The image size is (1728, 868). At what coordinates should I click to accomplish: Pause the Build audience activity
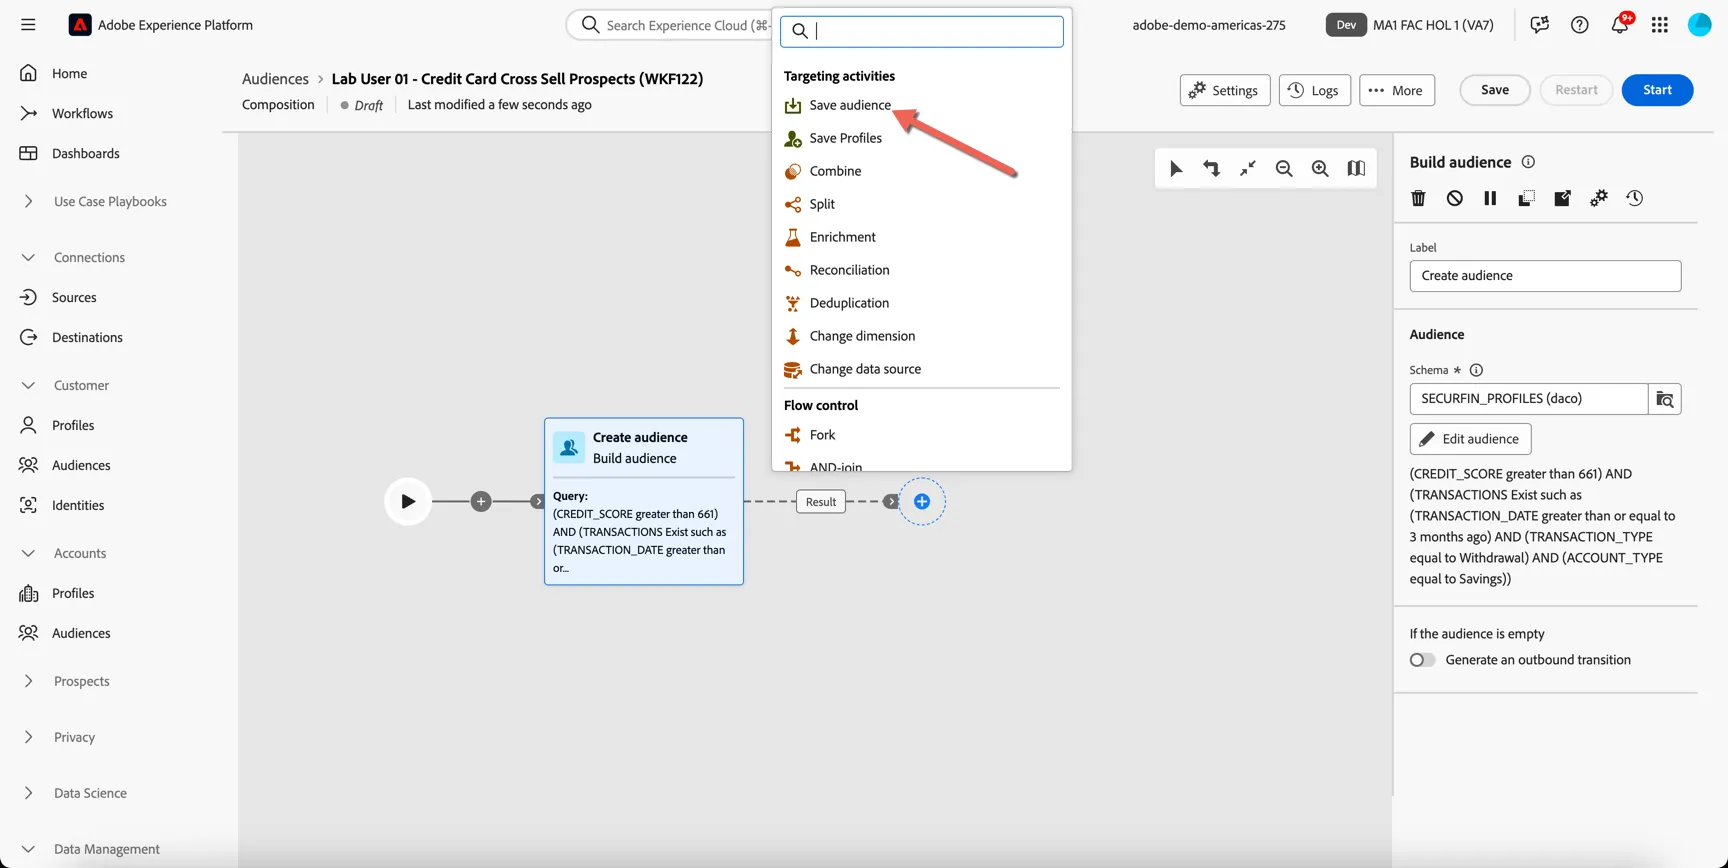(1490, 198)
